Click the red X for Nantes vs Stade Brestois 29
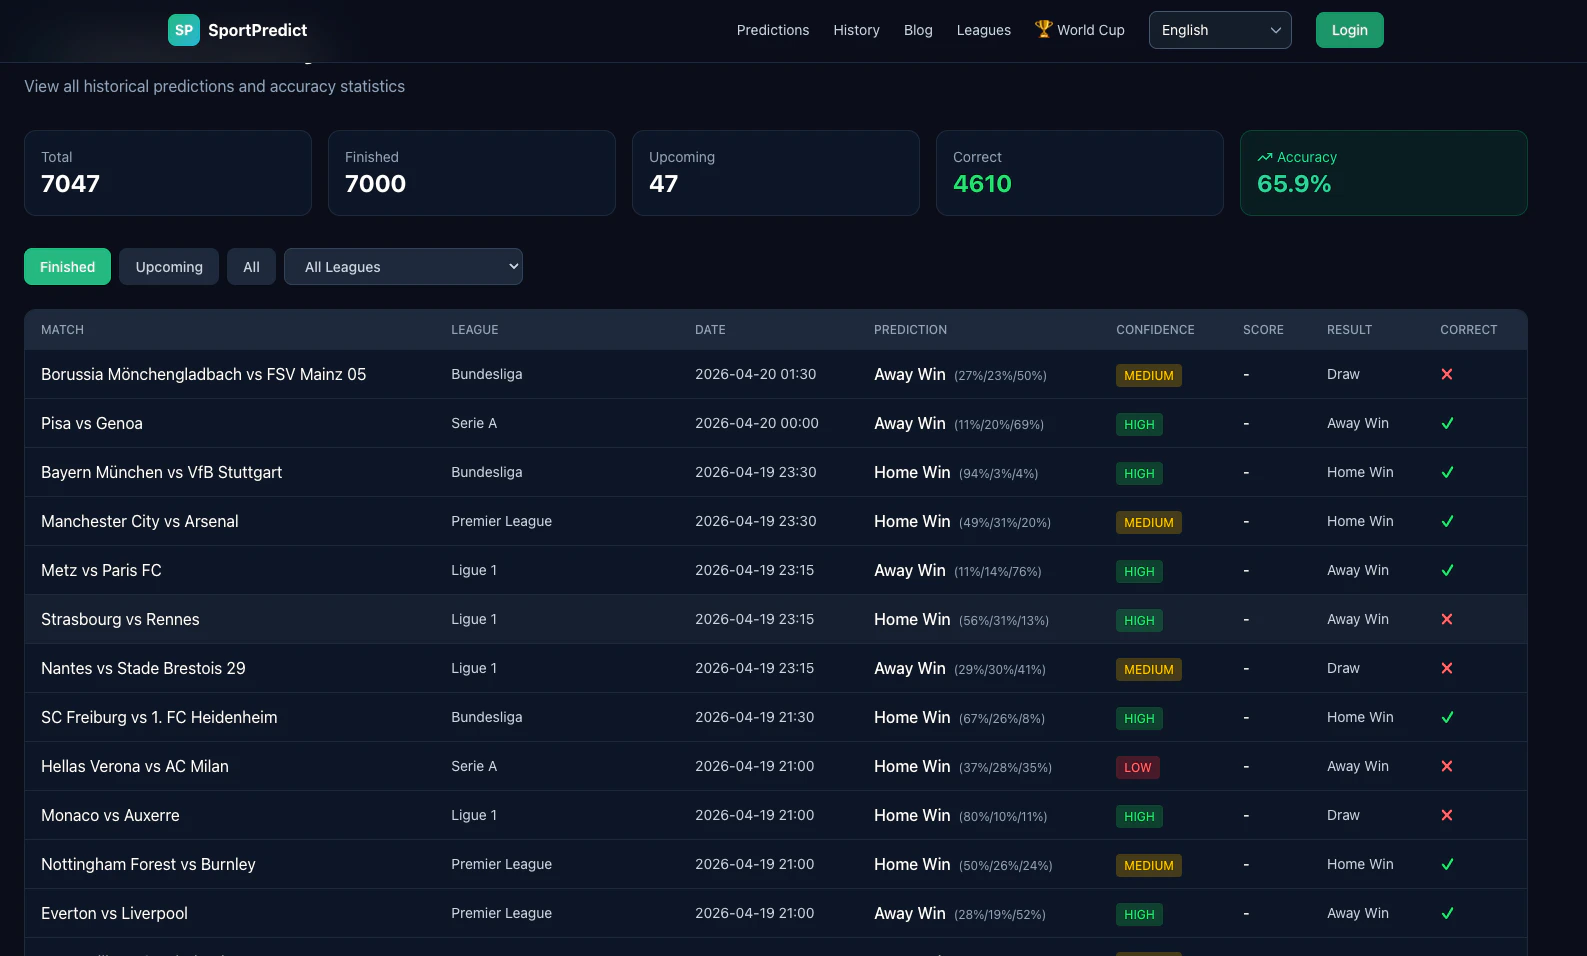This screenshot has width=1587, height=956. click(x=1447, y=668)
